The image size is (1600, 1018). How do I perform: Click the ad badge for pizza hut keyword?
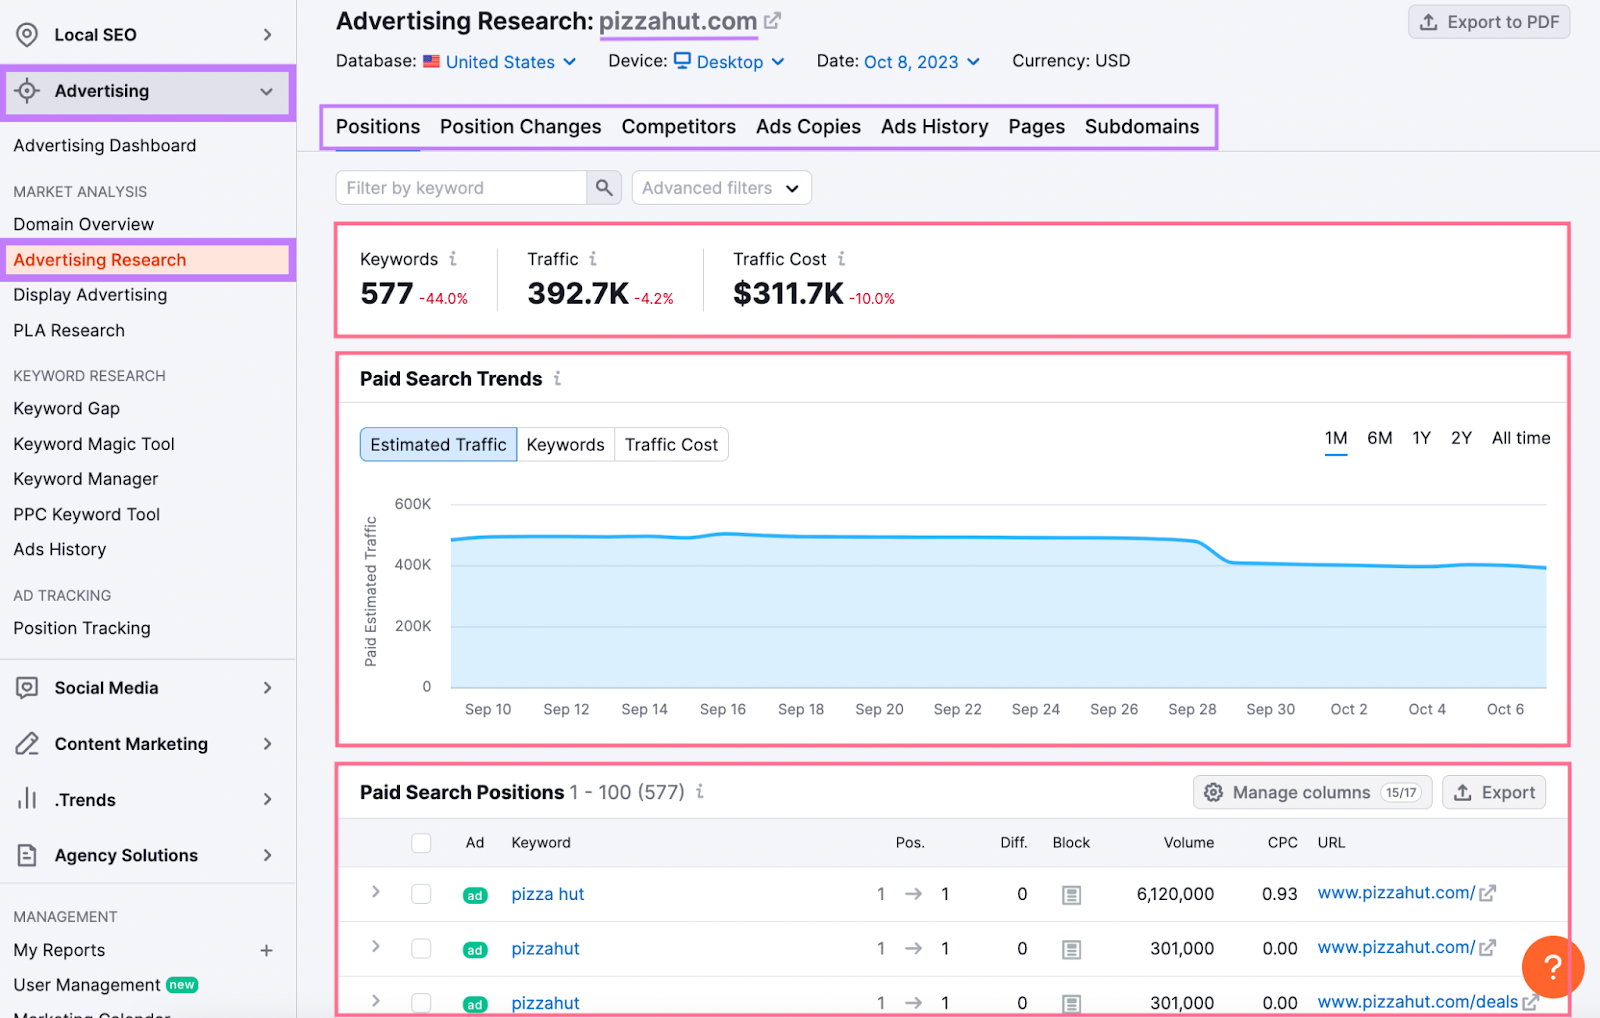click(x=475, y=895)
